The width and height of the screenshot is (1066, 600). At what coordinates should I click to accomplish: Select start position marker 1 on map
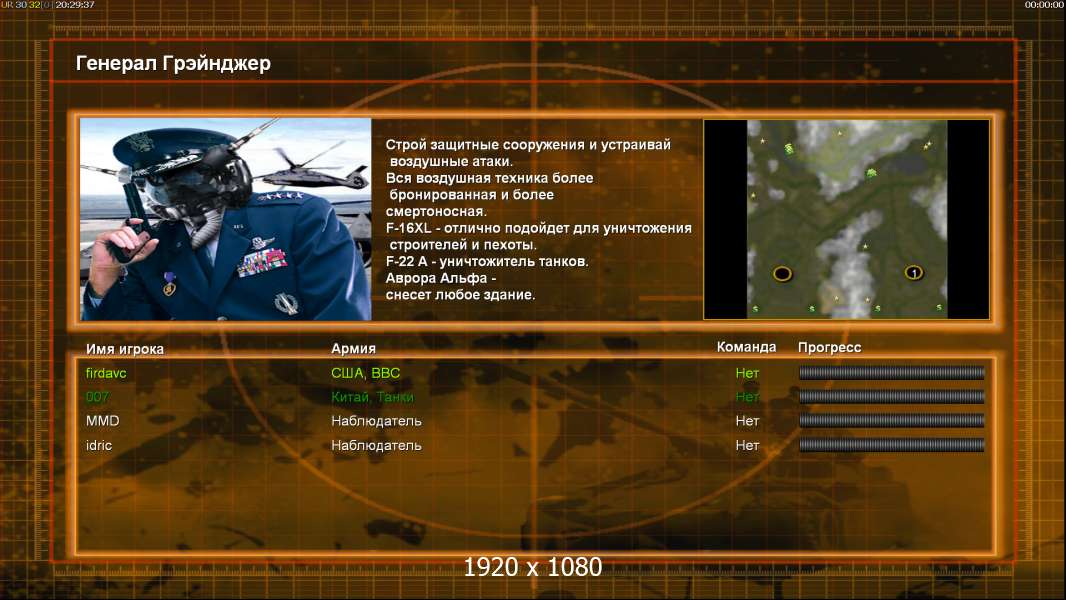914,272
